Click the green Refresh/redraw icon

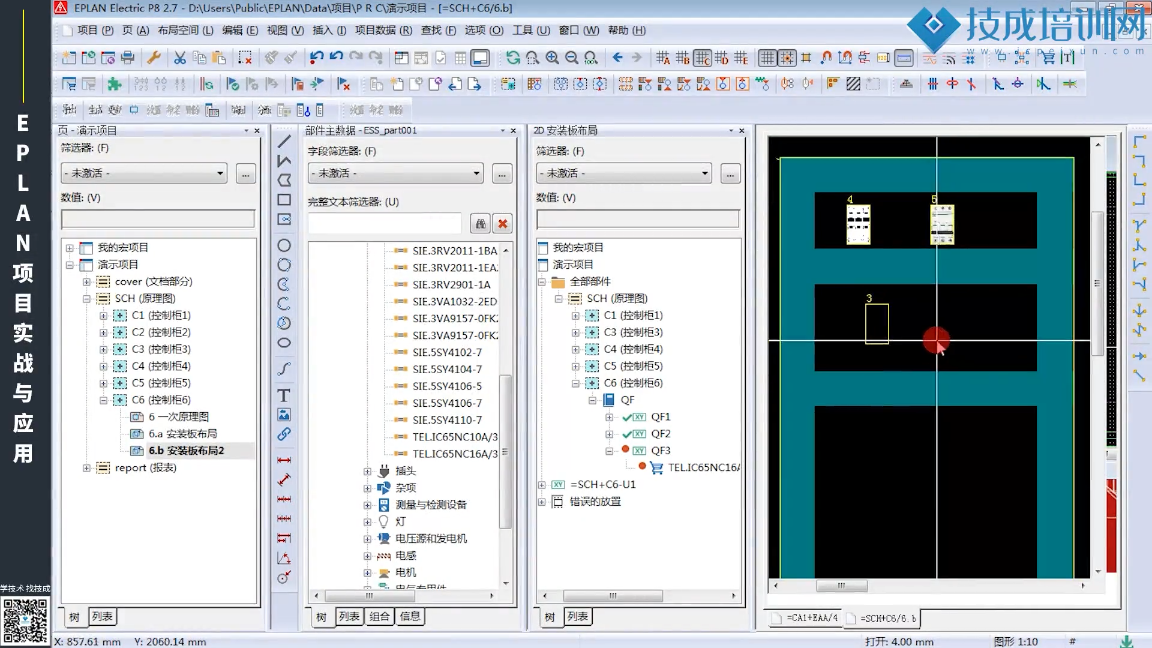tap(513, 57)
